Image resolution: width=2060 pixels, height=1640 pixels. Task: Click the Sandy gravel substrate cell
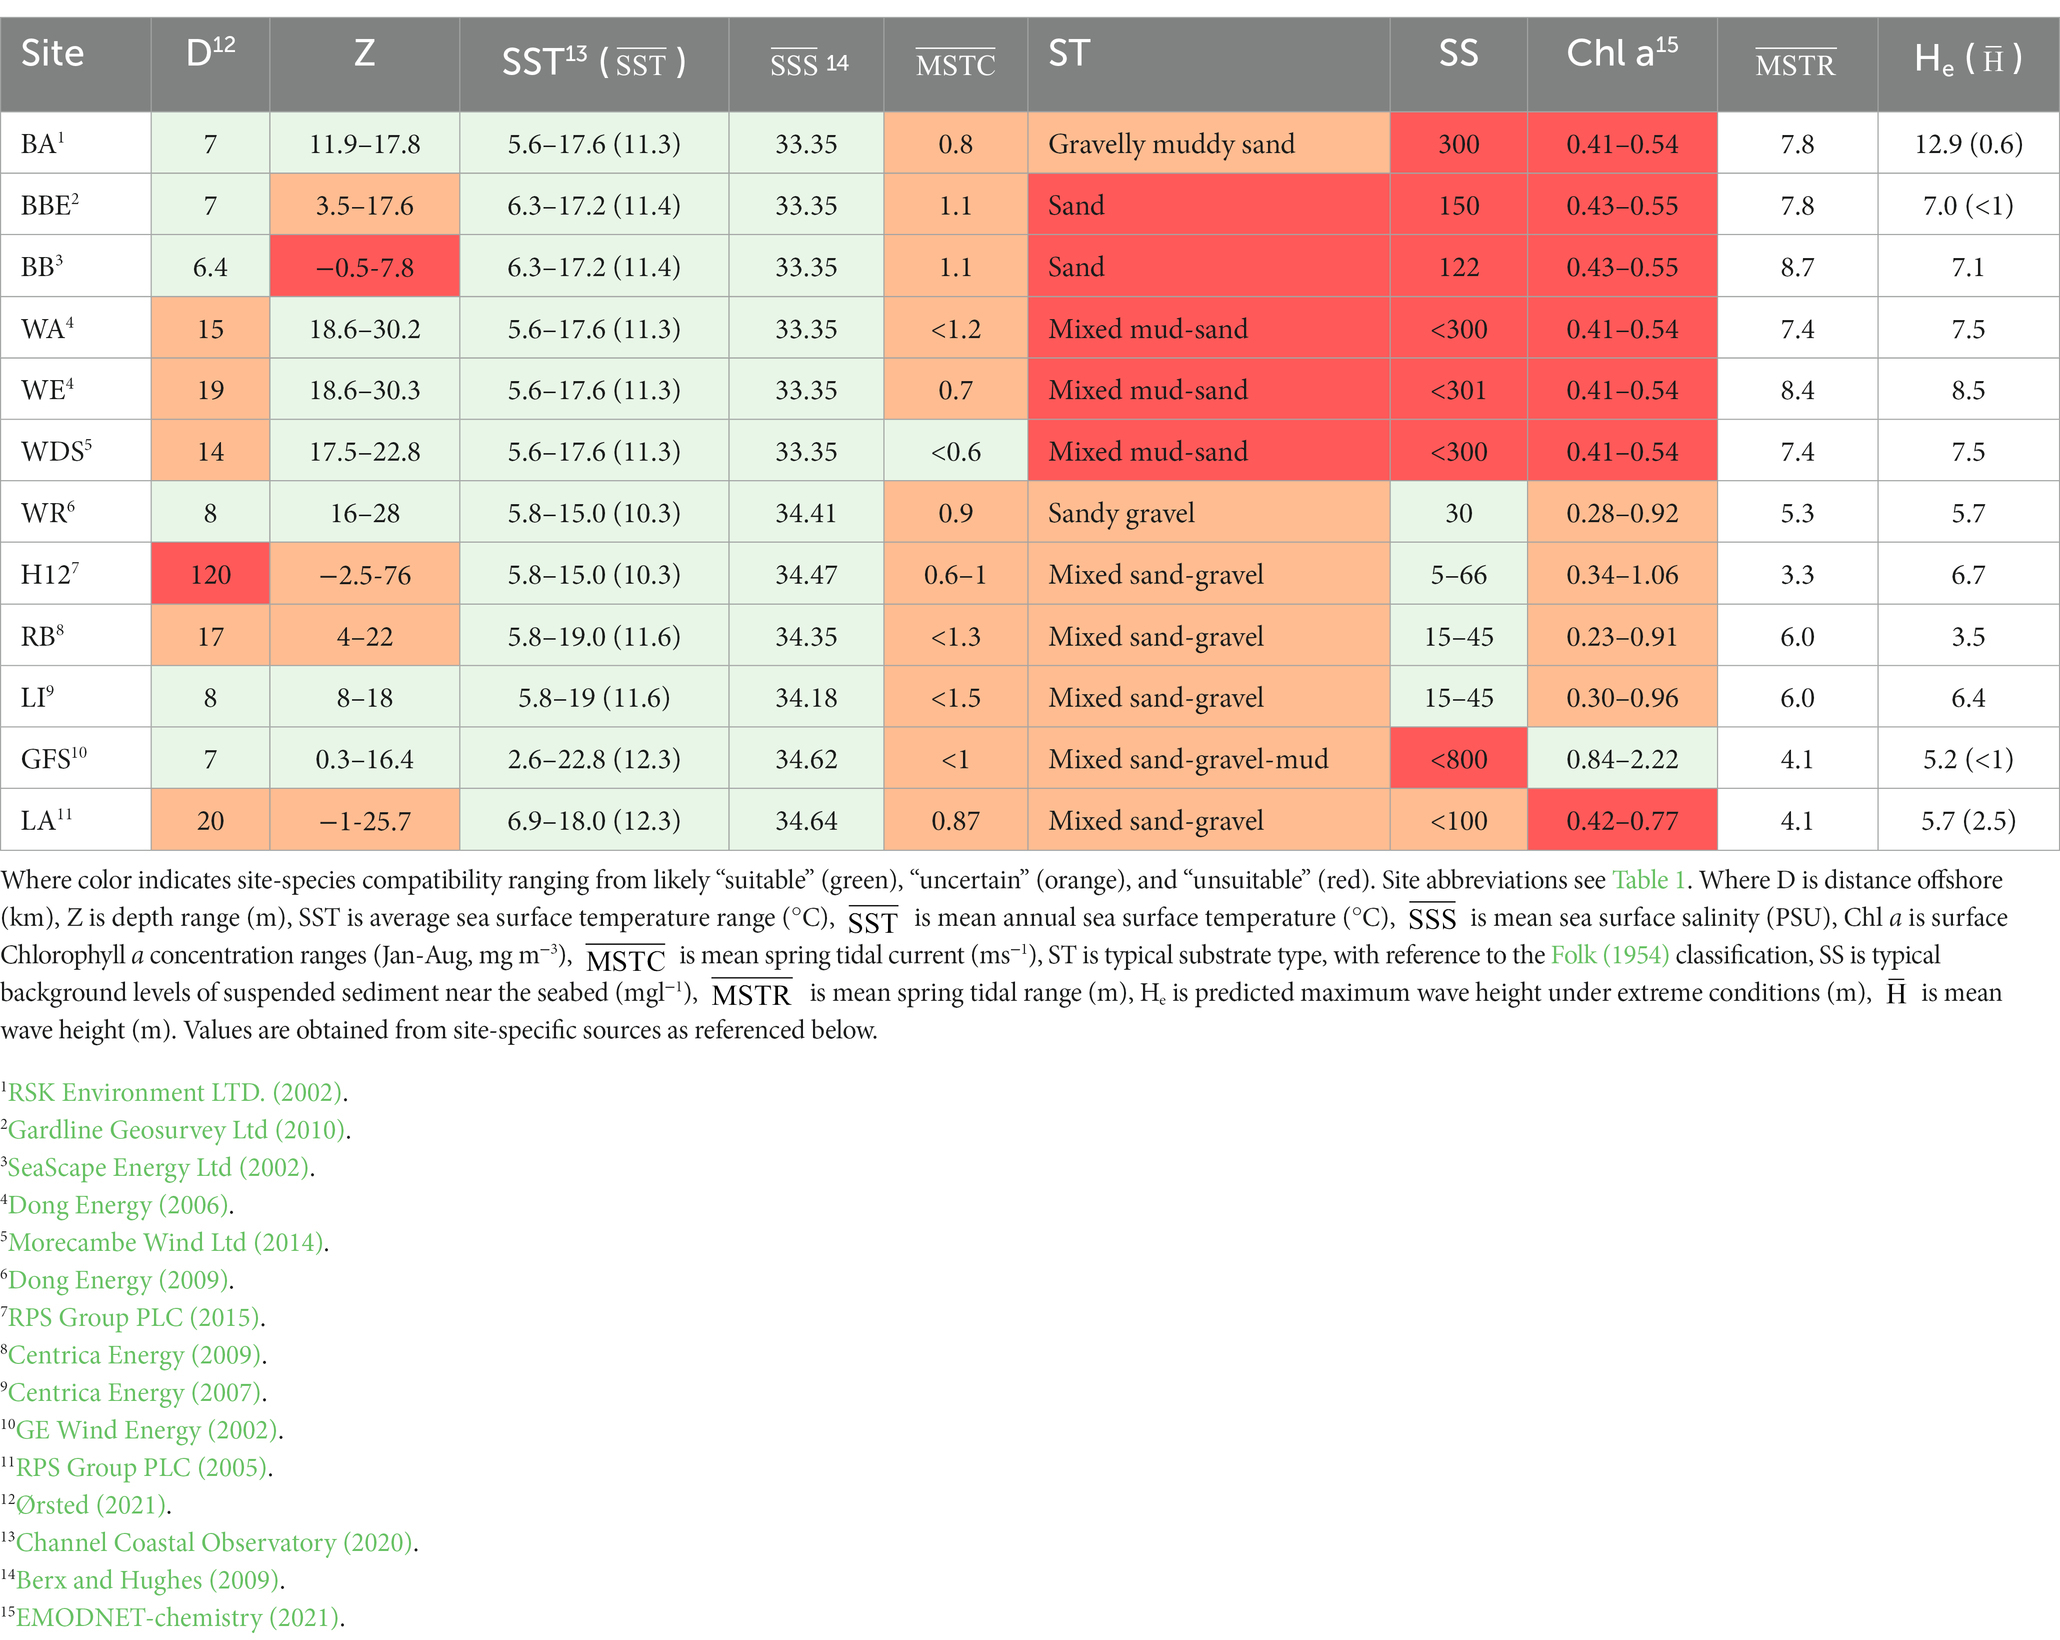pos(1208,512)
